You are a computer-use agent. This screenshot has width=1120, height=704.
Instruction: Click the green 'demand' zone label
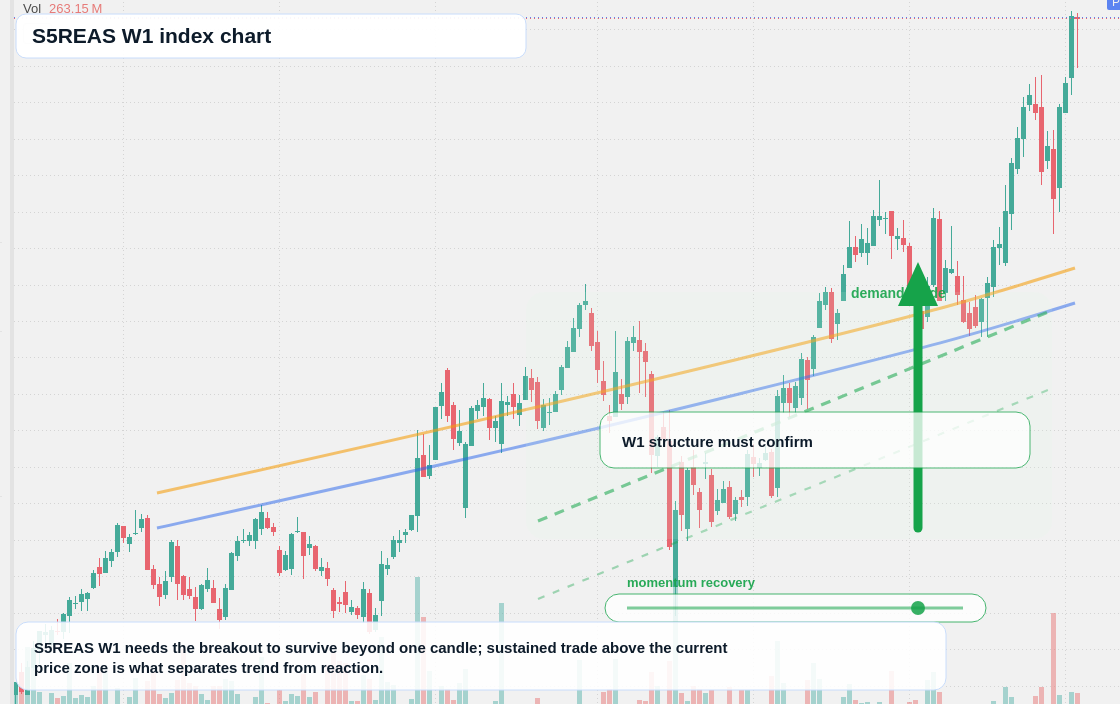tap(897, 293)
